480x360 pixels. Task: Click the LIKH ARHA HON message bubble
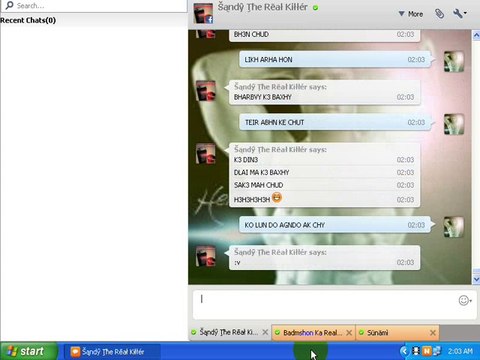pos(335,60)
